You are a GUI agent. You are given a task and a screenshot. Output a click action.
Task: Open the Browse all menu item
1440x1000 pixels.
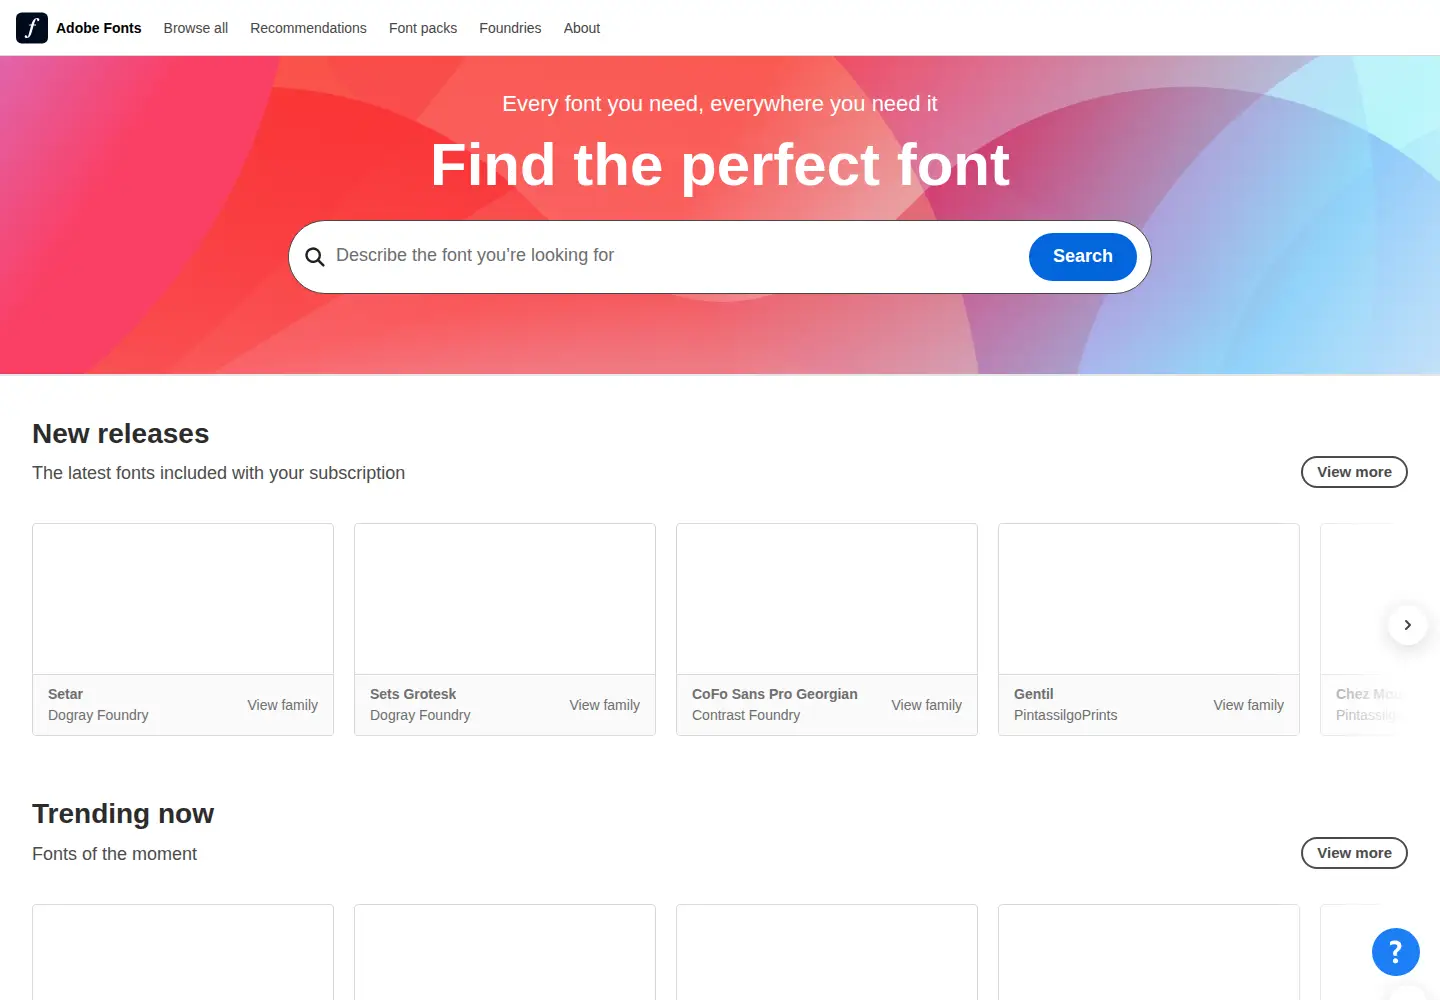(196, 28)
